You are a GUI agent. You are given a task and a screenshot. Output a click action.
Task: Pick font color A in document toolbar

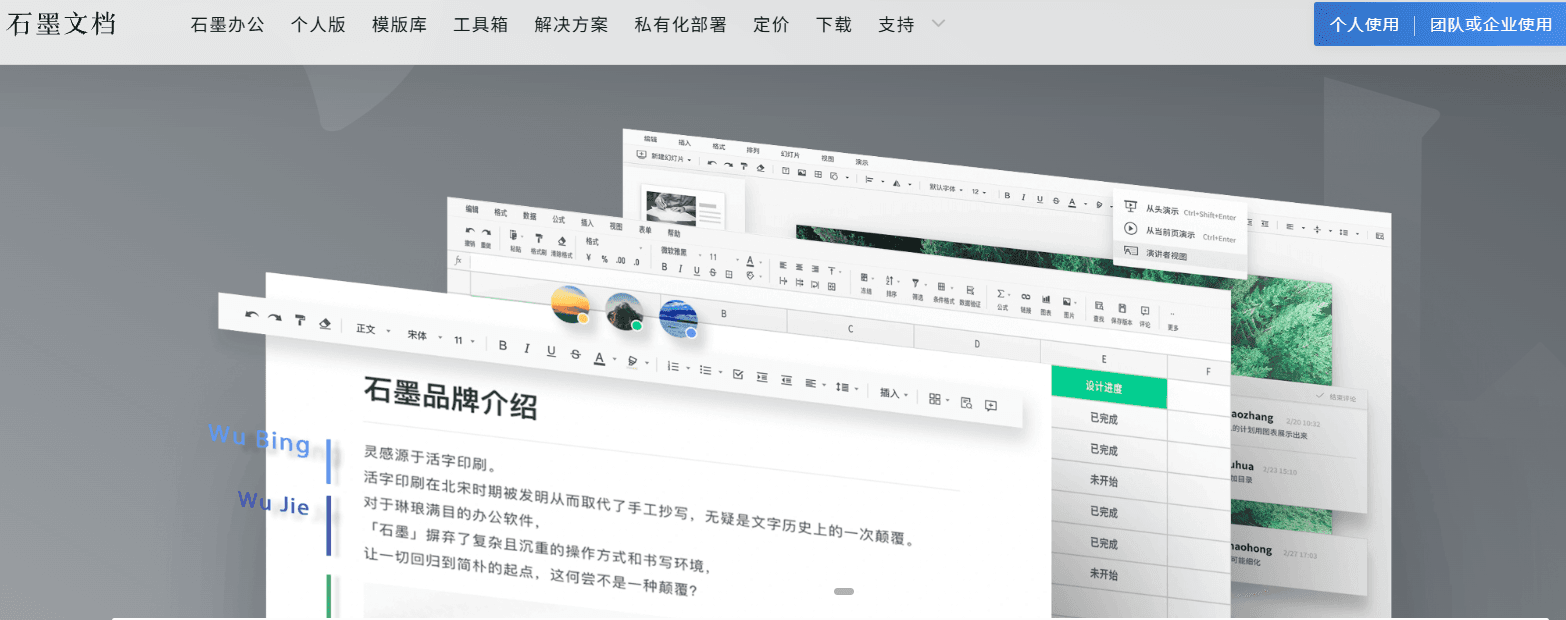pyautogui.click(x=599, y=358)
